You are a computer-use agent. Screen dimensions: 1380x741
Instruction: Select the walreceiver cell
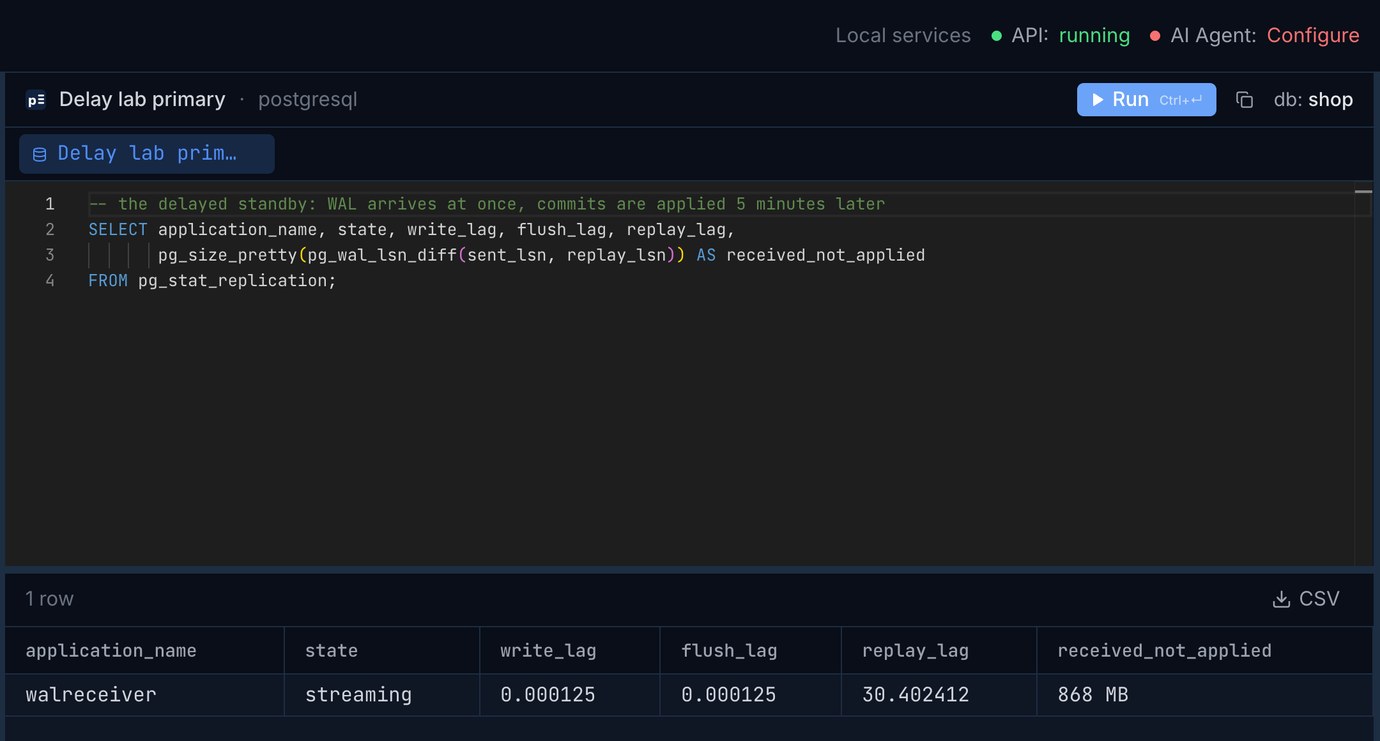145,695
